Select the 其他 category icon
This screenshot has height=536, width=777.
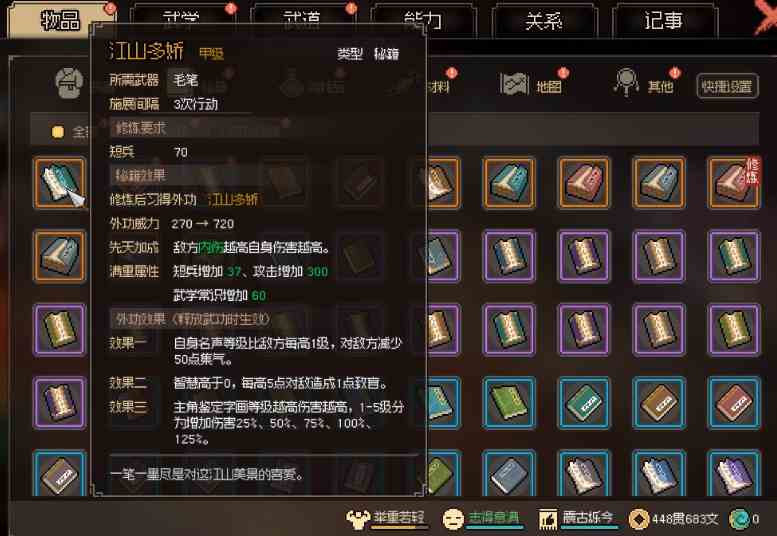click(x=626, y=82)
